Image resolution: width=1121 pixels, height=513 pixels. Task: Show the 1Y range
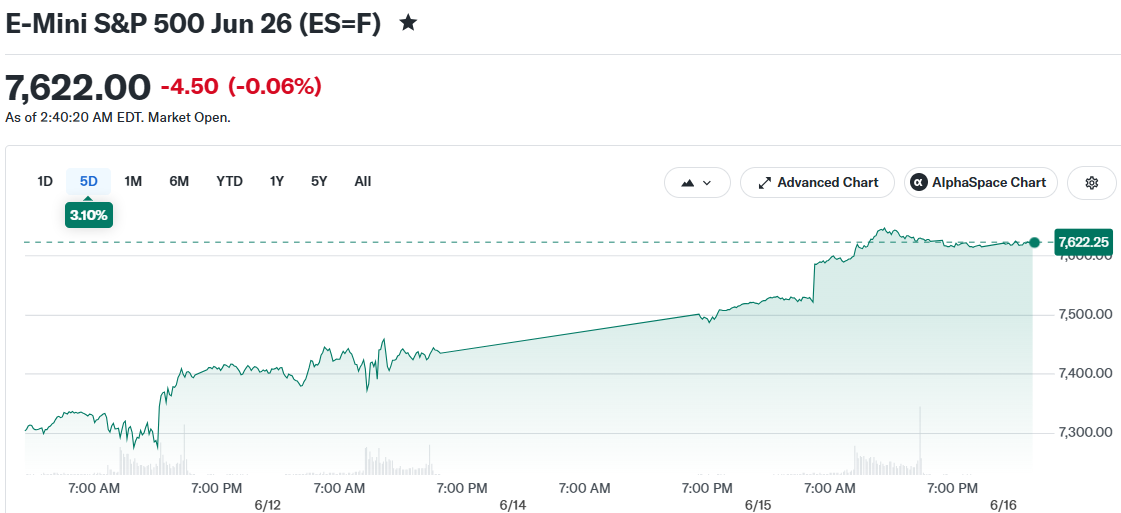277,181
